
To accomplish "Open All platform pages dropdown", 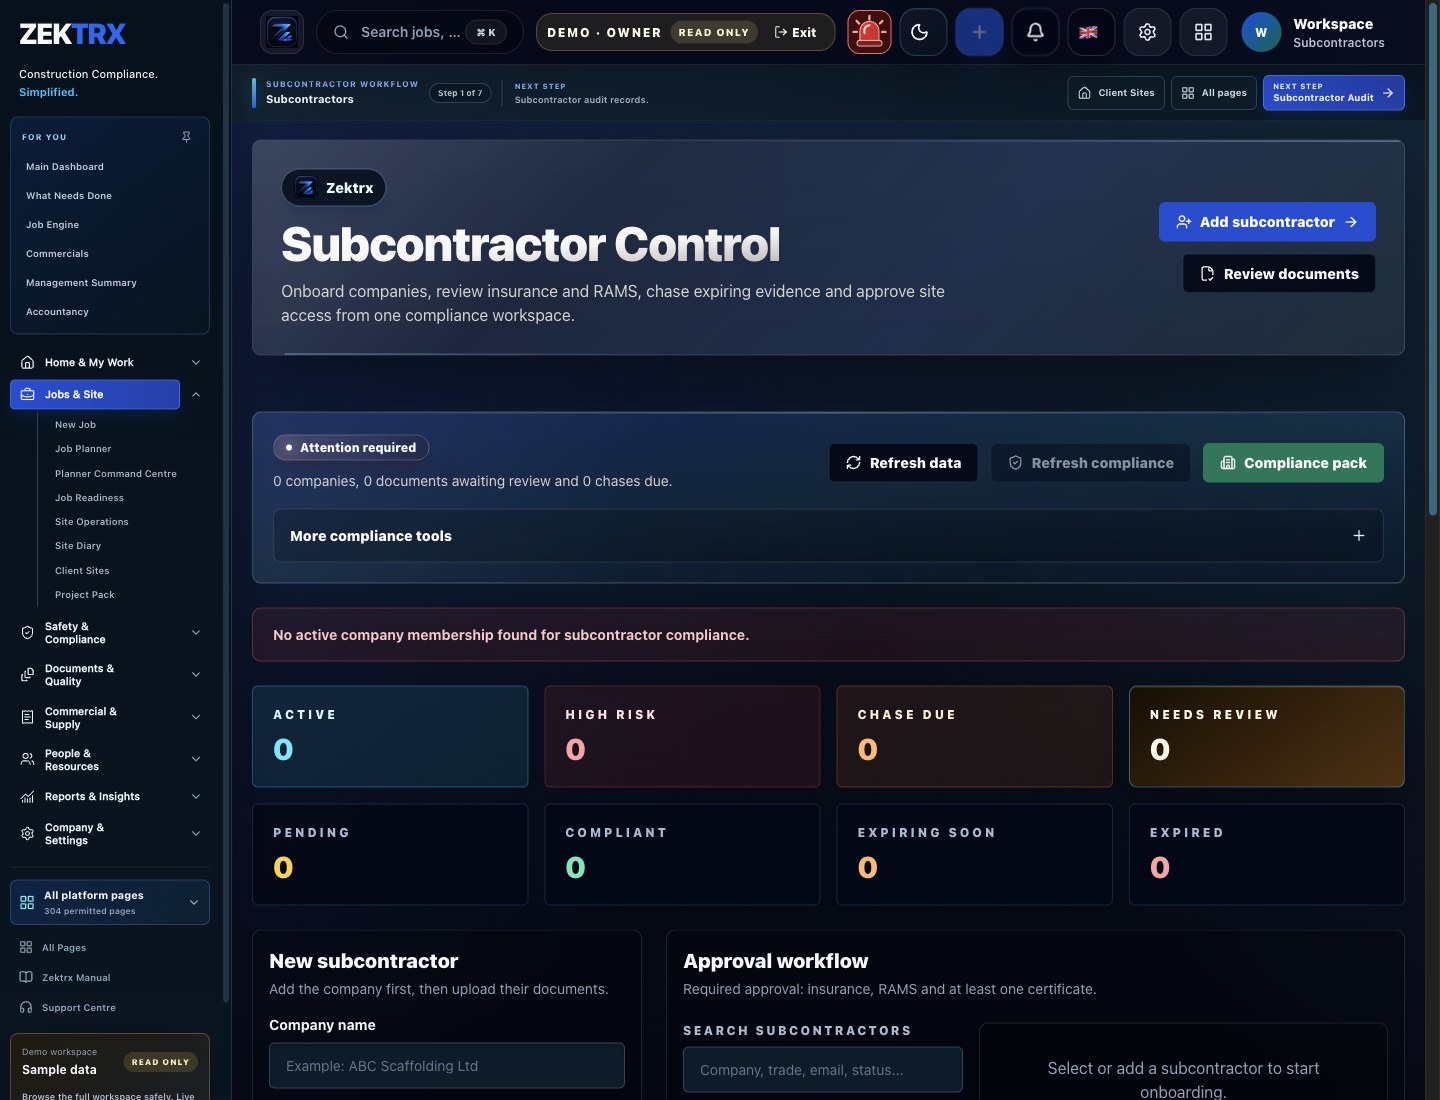I will (x=110, y=902).
